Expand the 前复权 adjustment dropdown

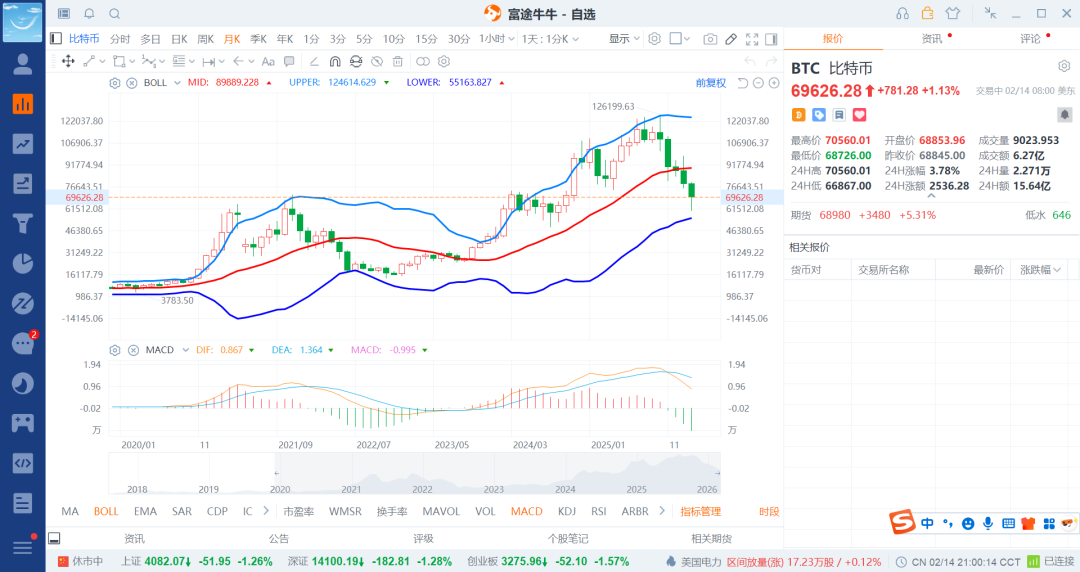pos(711,83)
